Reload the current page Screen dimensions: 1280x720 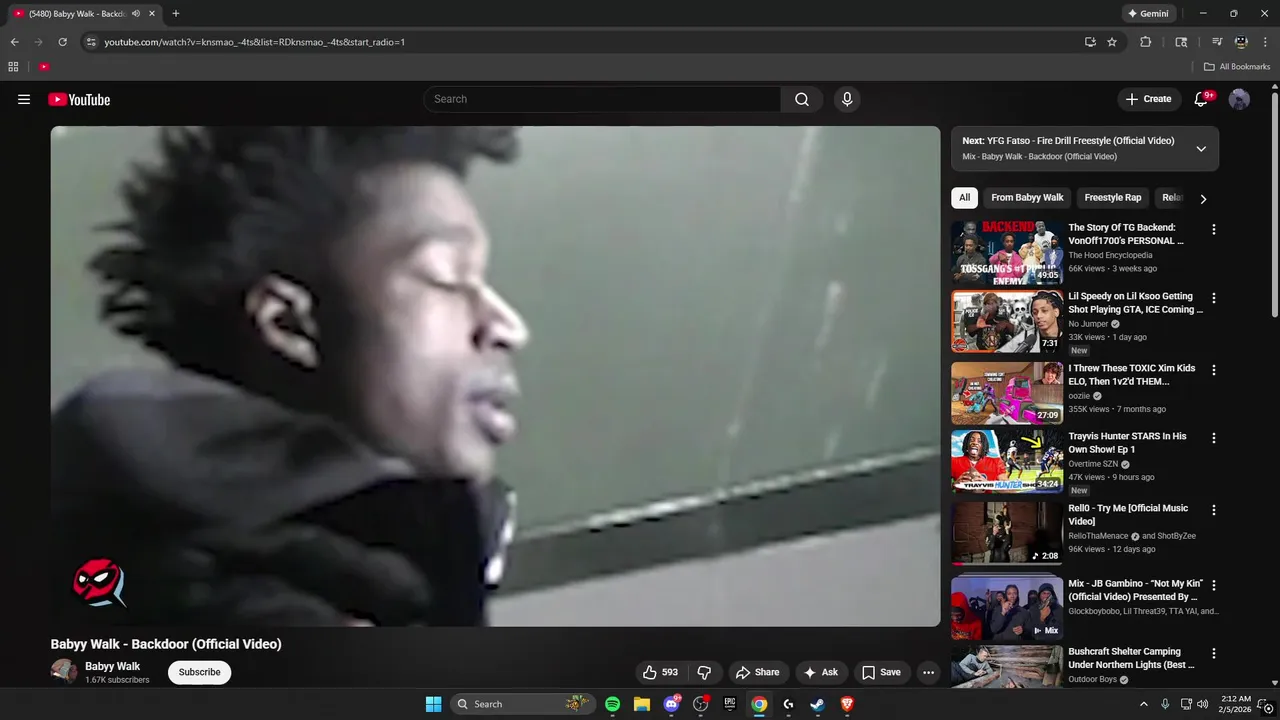click(x=62, y=42)
